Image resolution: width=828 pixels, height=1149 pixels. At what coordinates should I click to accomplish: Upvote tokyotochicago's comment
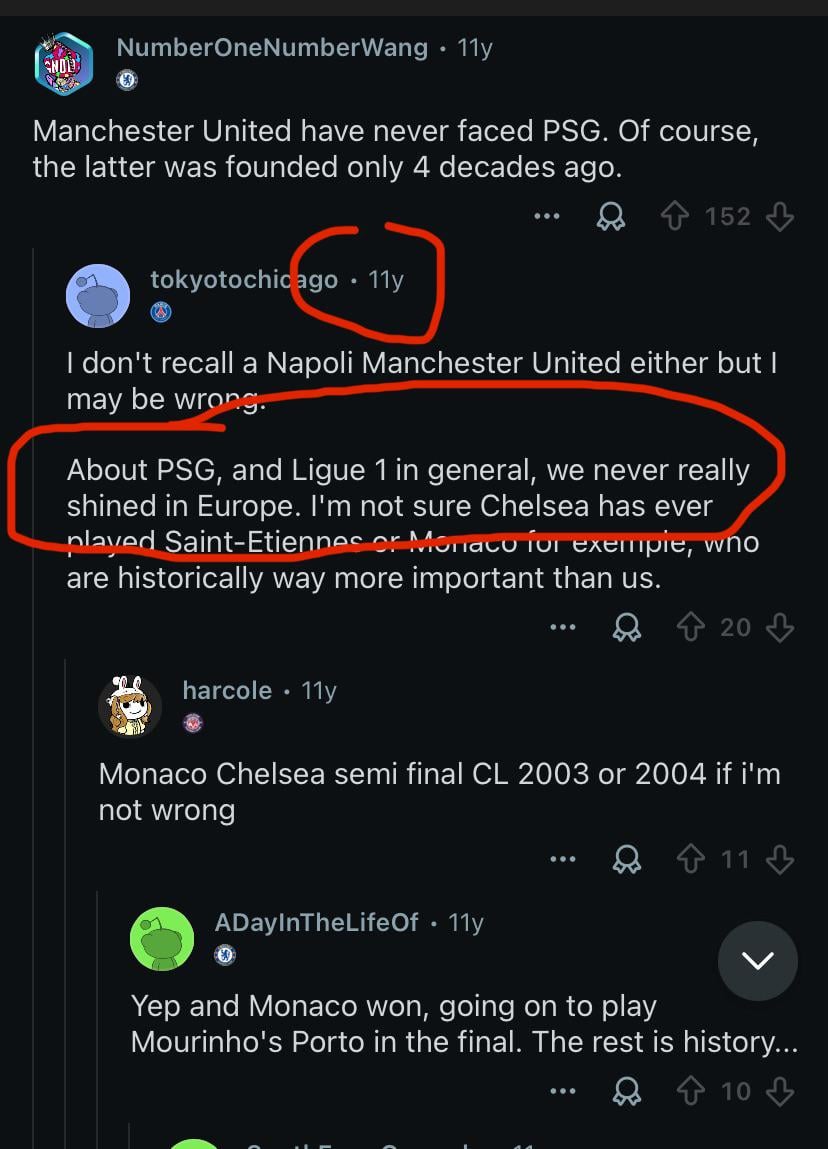(x=691, y=627)
